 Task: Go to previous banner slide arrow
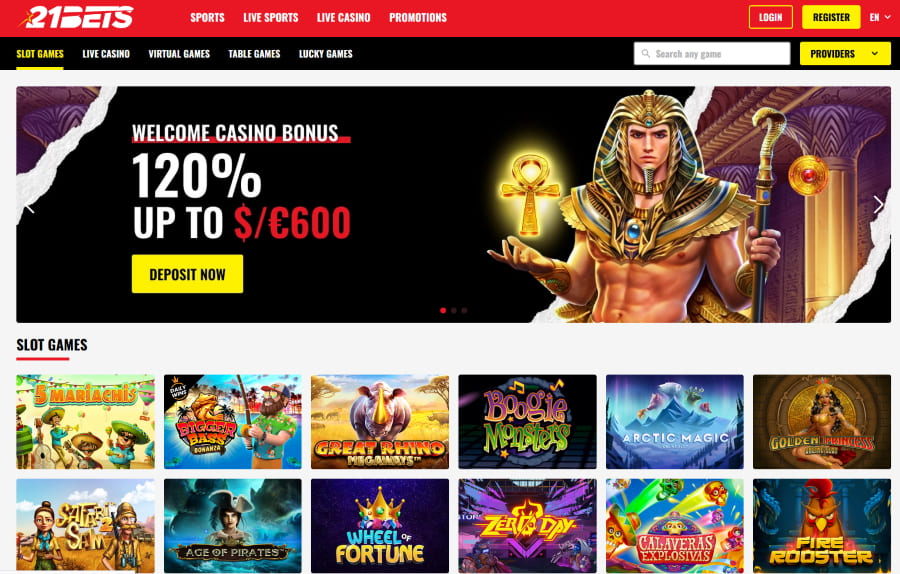(30, 205)
